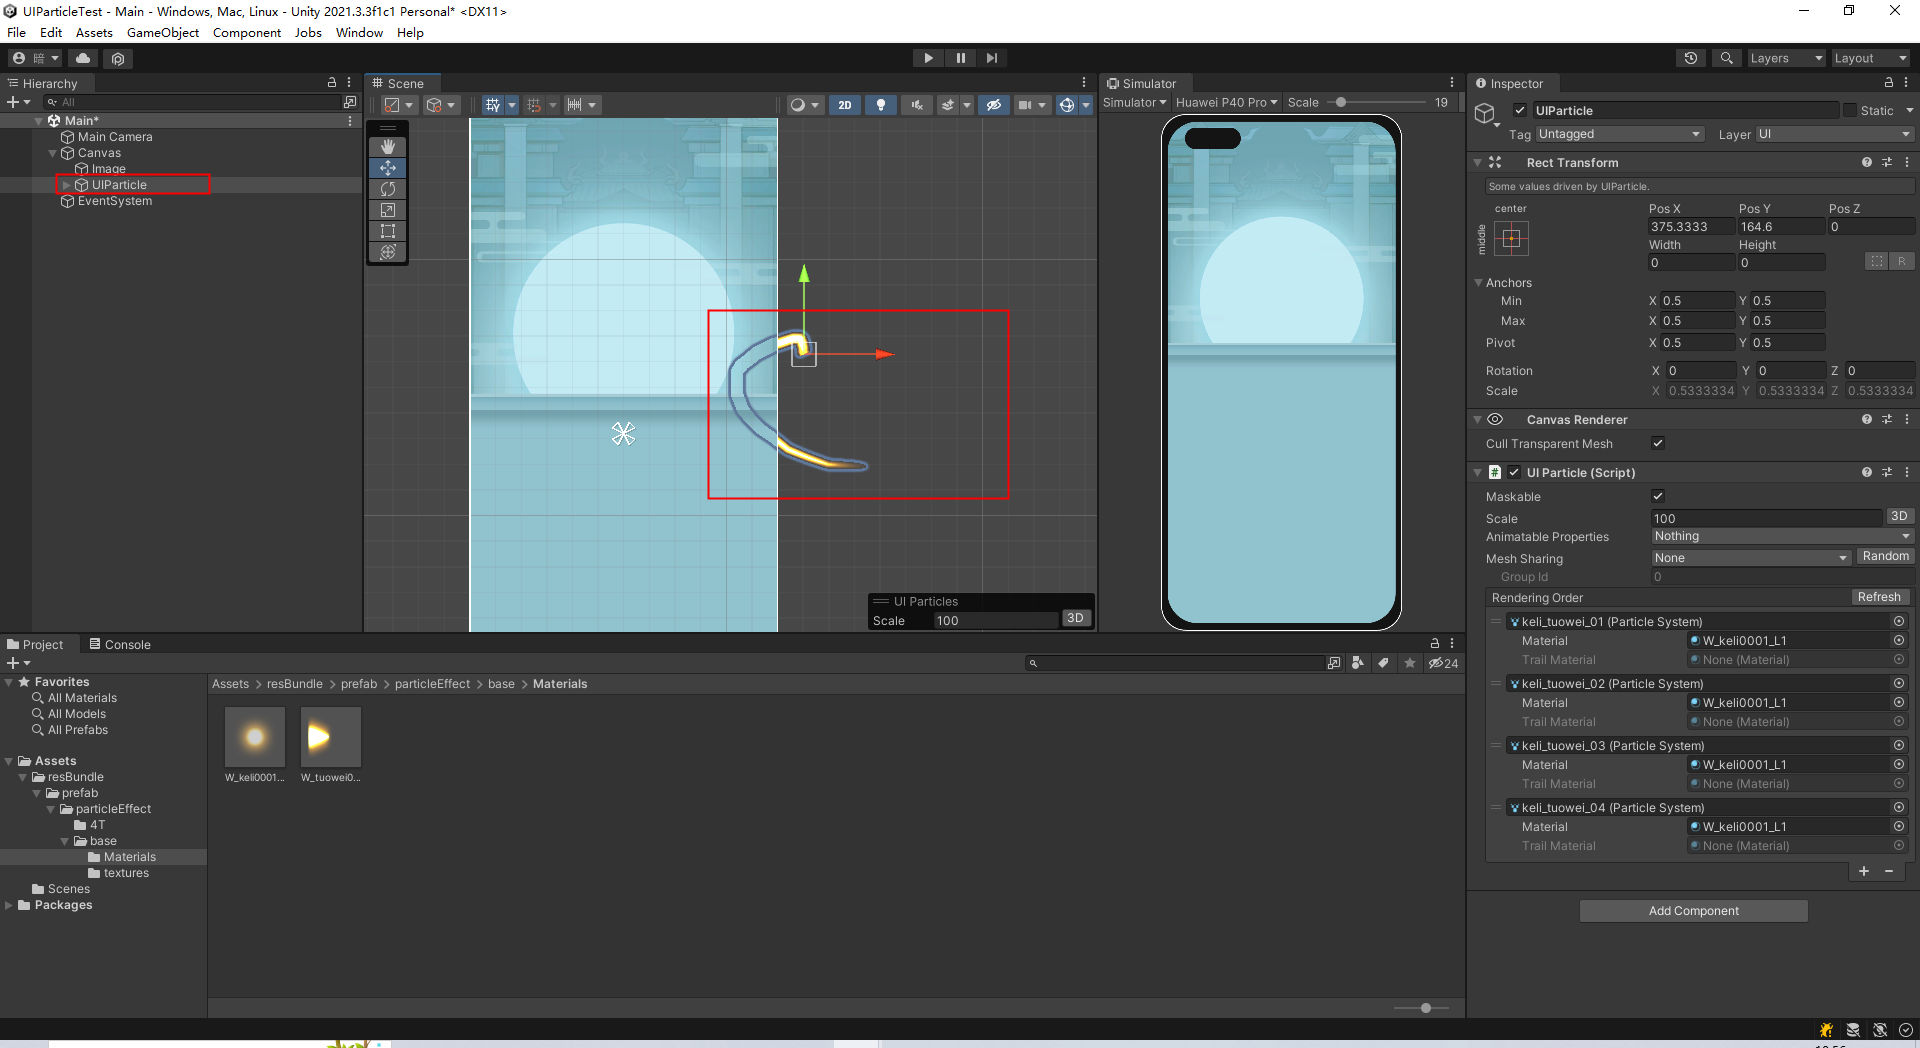Mute Scene view audio with the speaker icon

pyautogui.click(x=916, y=104)
